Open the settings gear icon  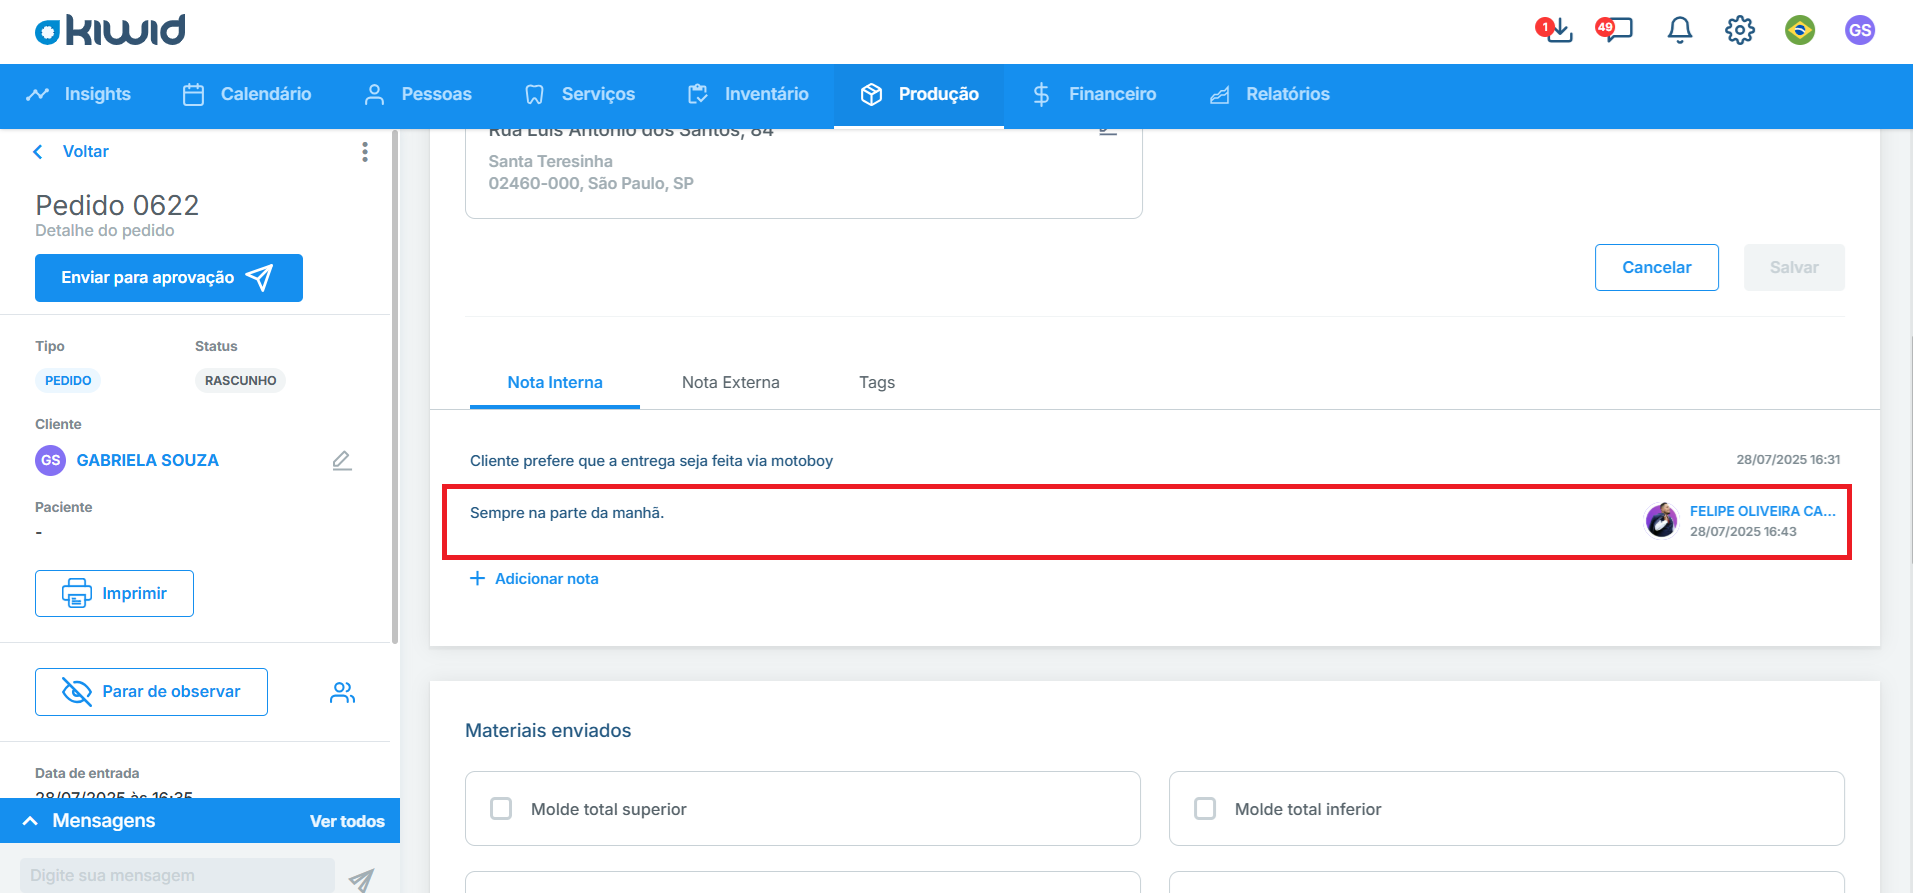click(x=1740, y=30)
